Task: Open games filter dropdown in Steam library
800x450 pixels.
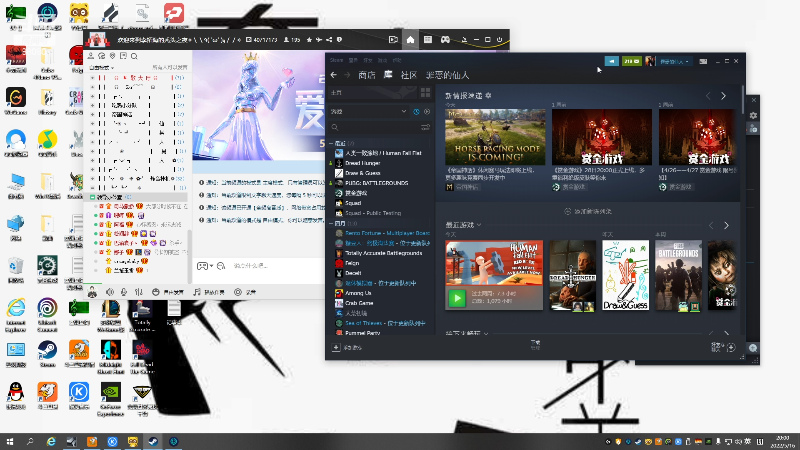Action: click(368, 111)
